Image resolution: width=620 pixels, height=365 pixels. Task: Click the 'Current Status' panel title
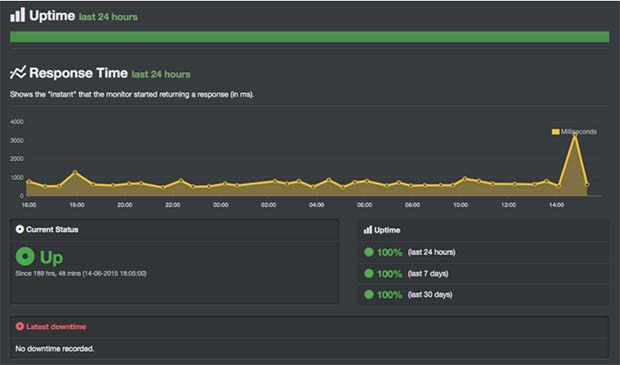point(52,229)
